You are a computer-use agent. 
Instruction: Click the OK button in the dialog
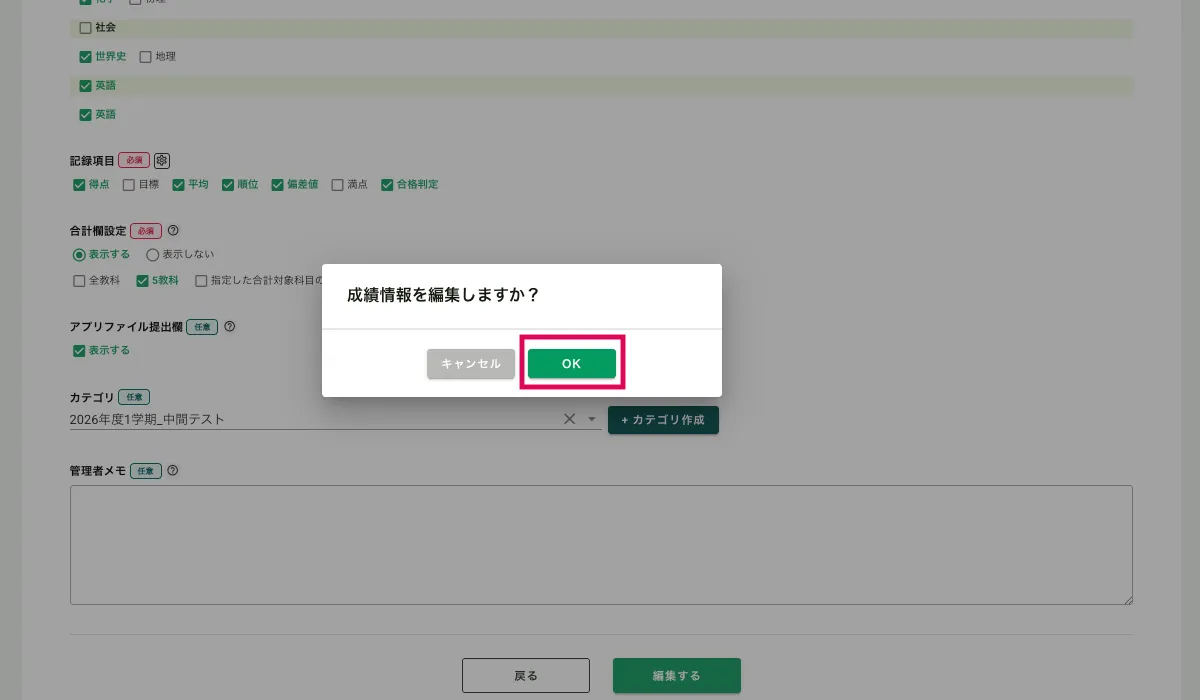coord(571,364)
